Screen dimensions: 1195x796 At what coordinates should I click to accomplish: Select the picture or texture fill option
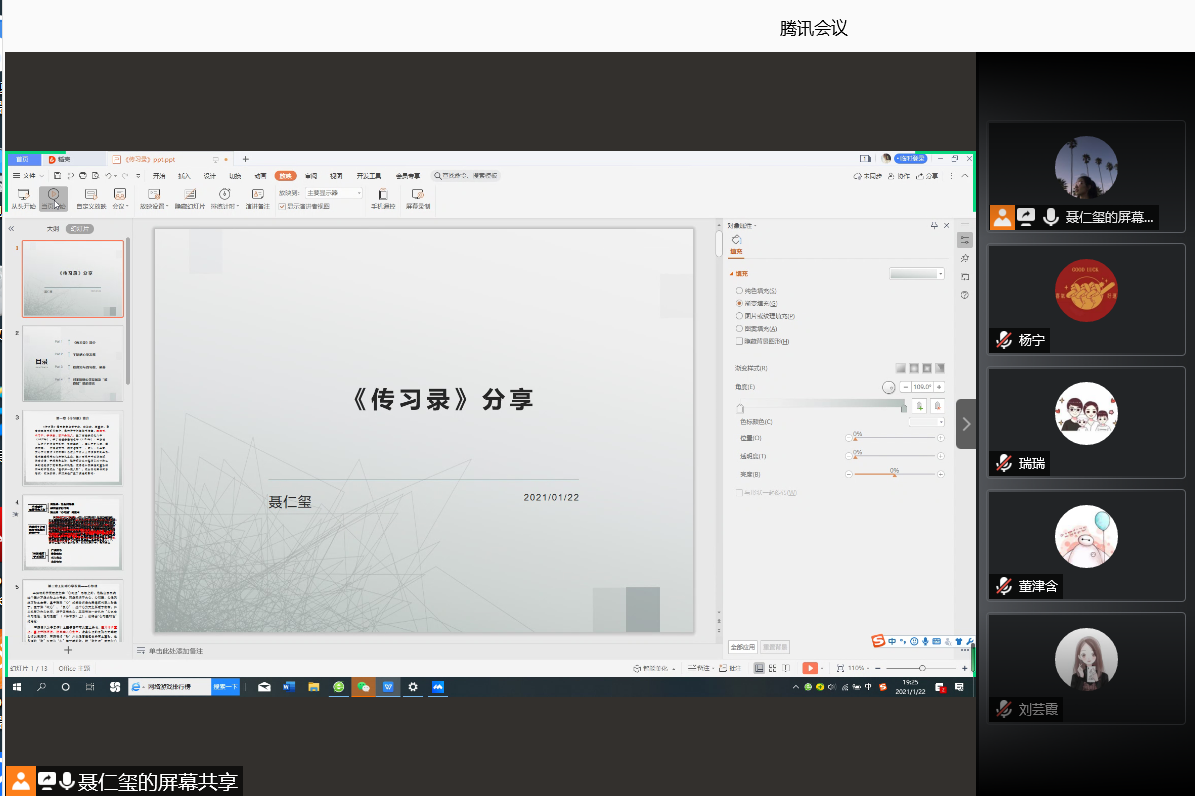[x=739, y=316]
